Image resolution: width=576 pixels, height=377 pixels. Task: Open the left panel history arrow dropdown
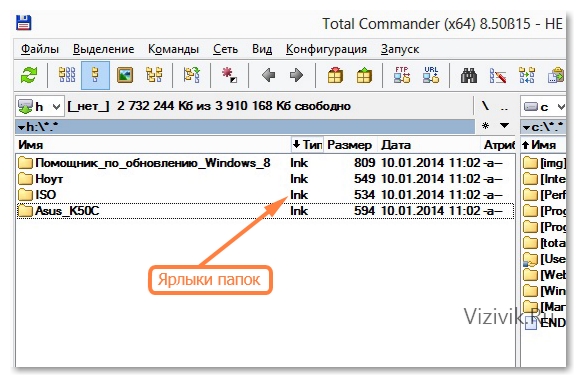pyautogui.click(x=505, y=126)
